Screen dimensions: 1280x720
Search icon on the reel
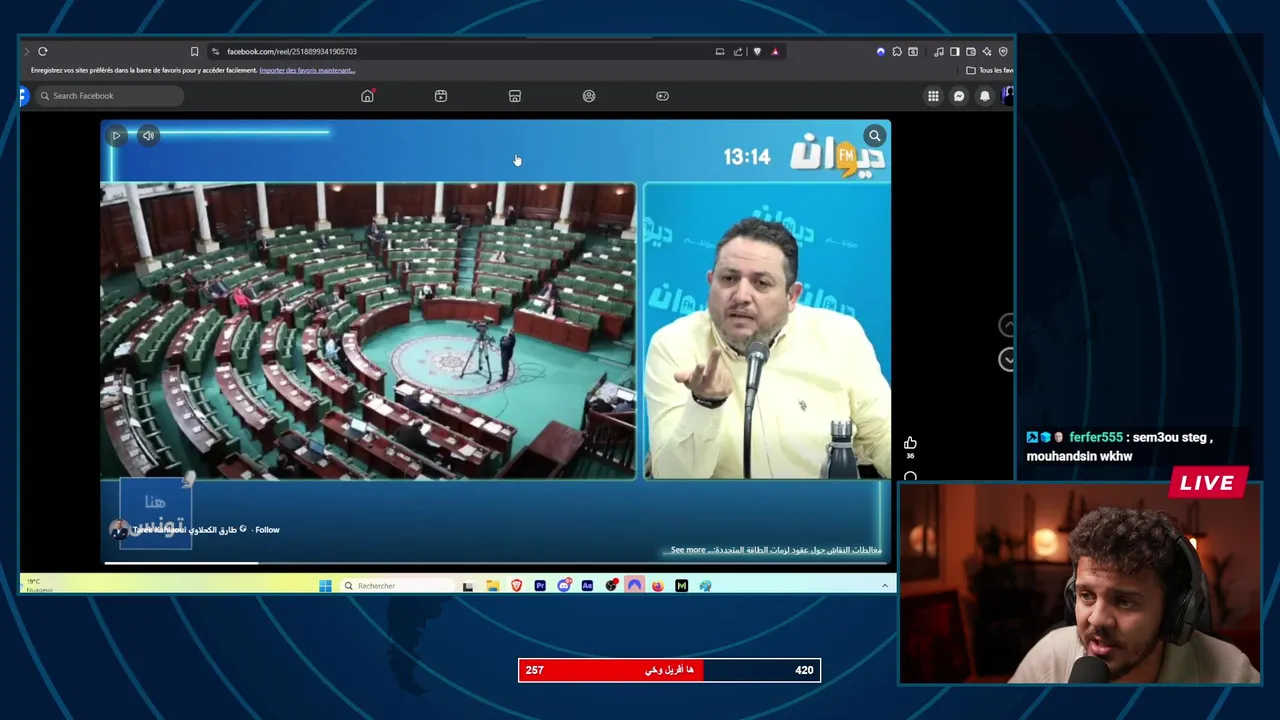coord(875,136)
